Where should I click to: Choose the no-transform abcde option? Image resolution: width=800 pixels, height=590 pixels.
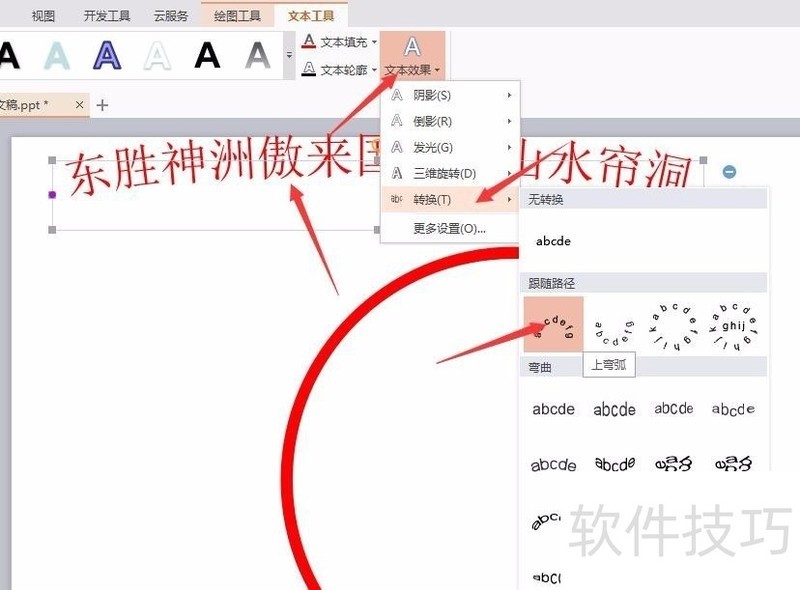pyautogui.click(x=553, y=241)
